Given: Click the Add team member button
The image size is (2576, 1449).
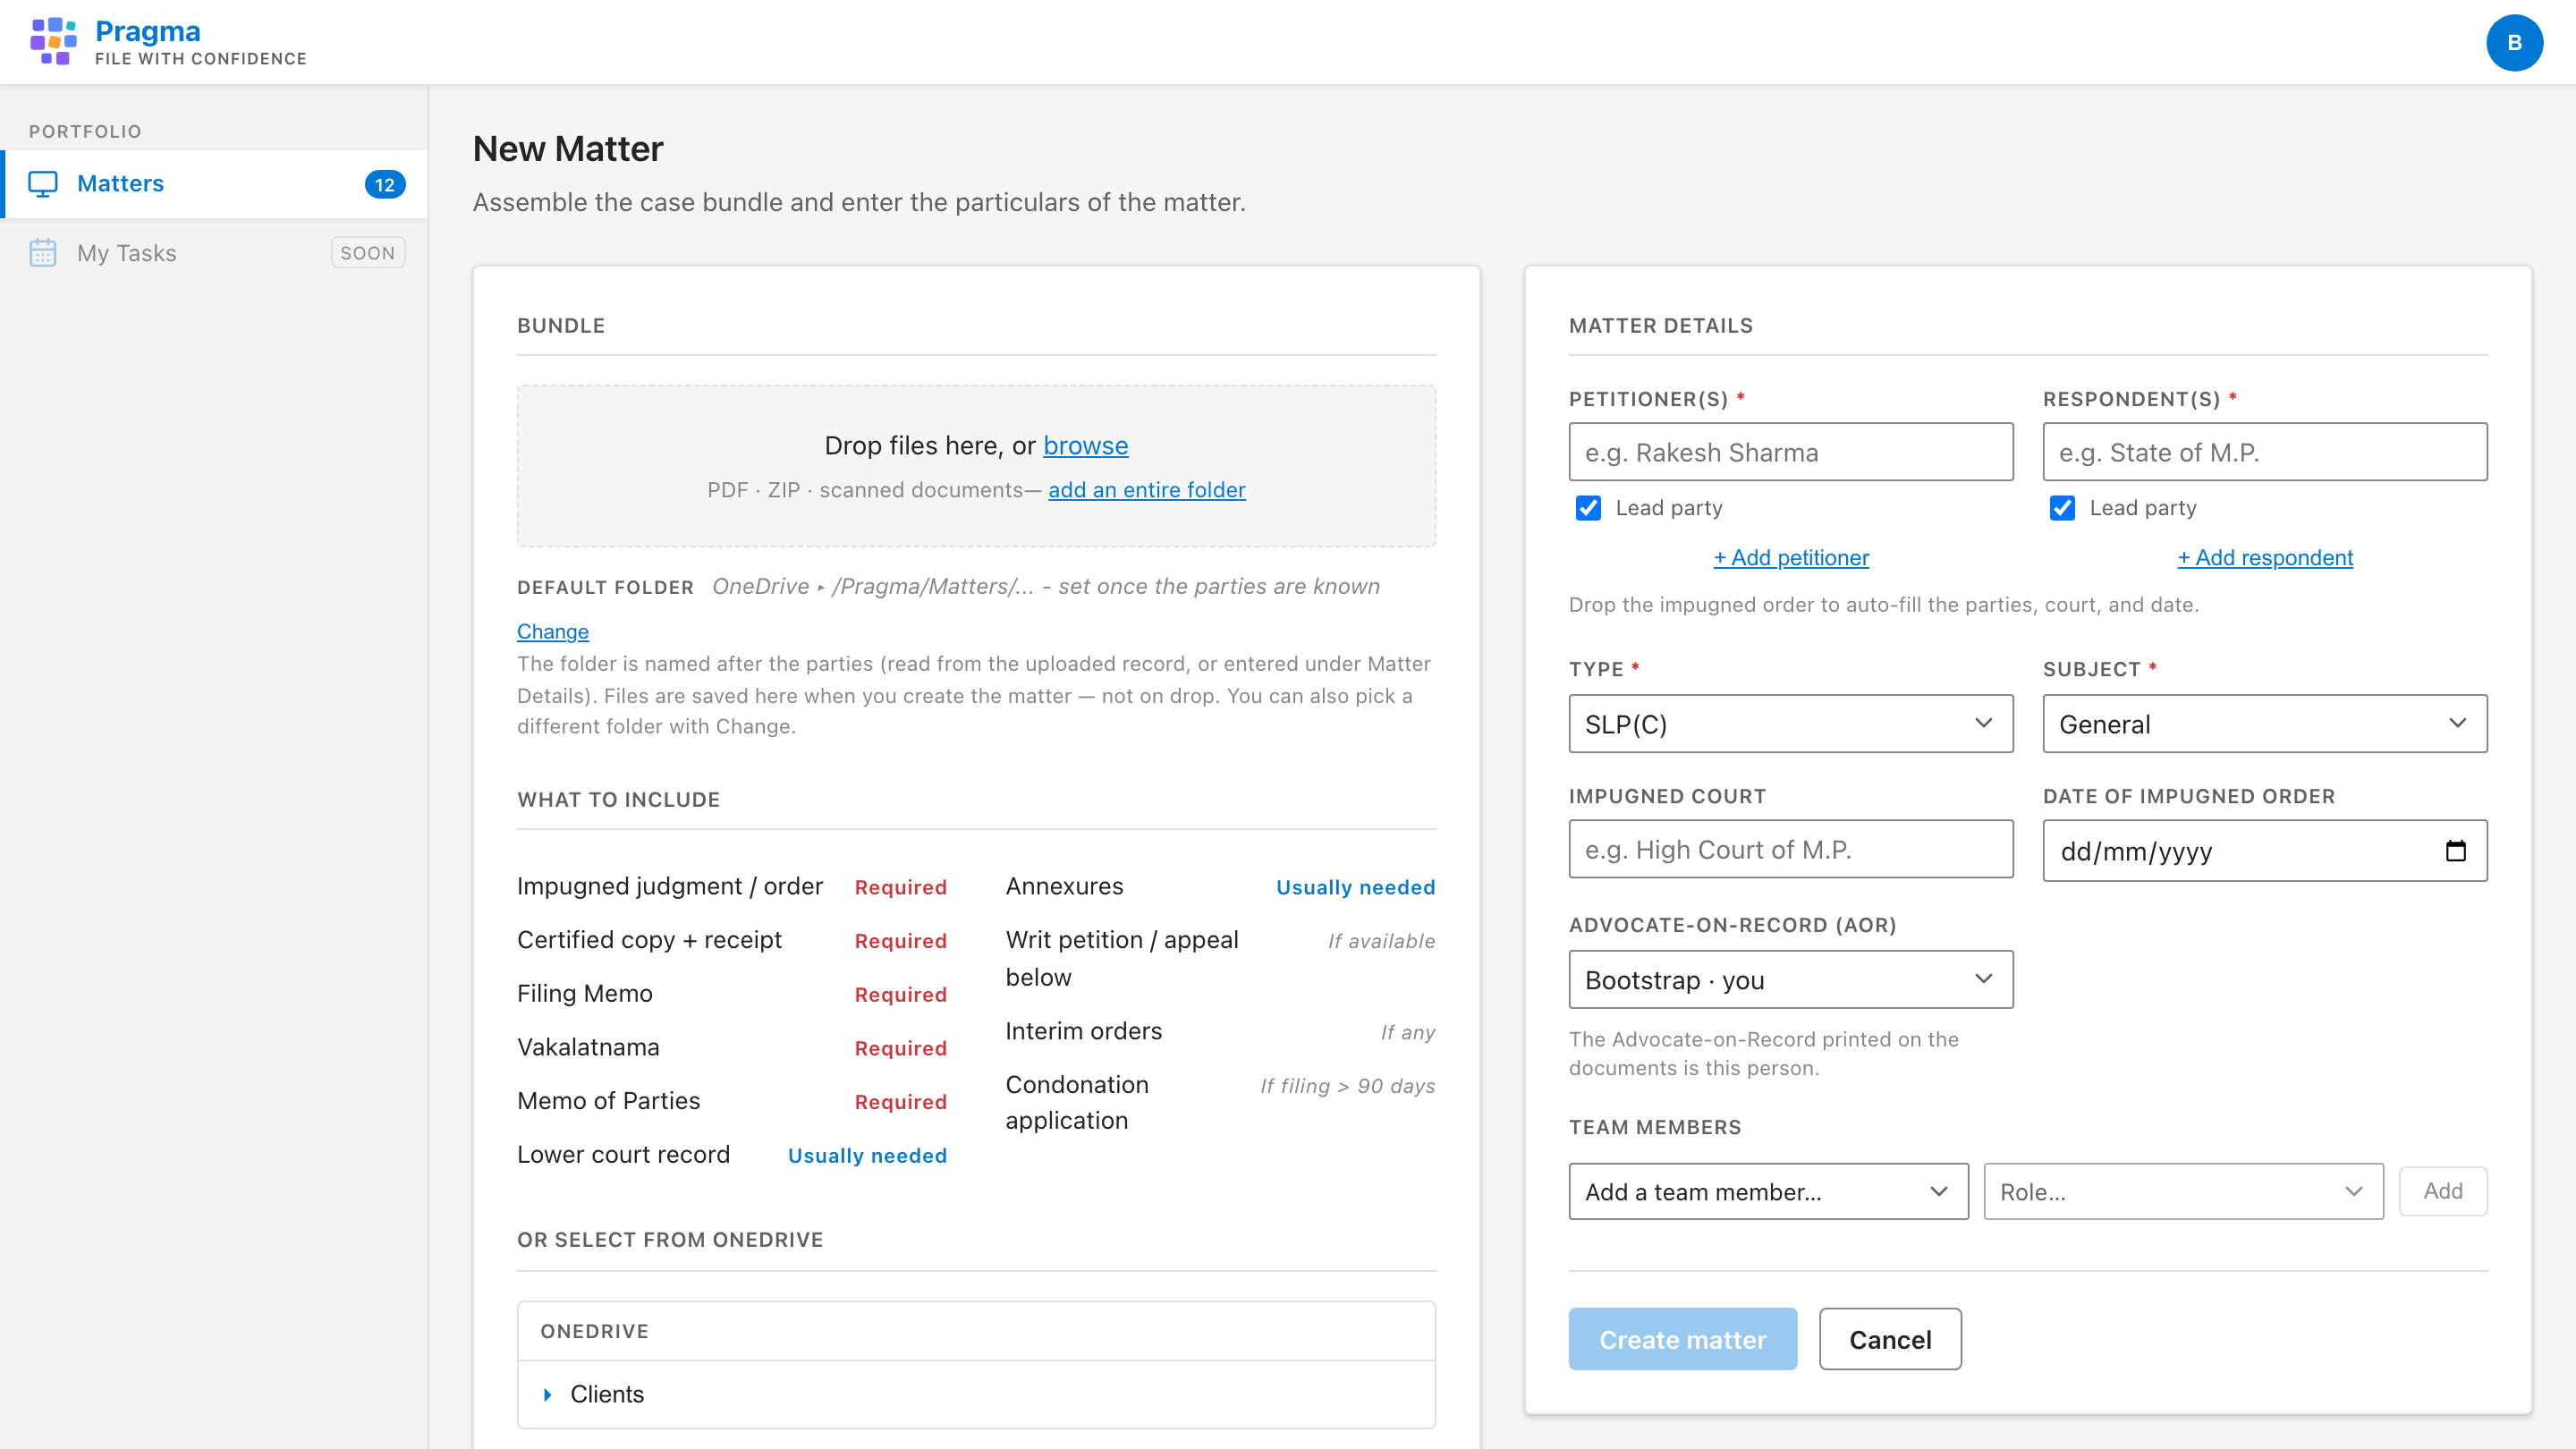Looking at the screenshot, I should coord(2442,1191).
